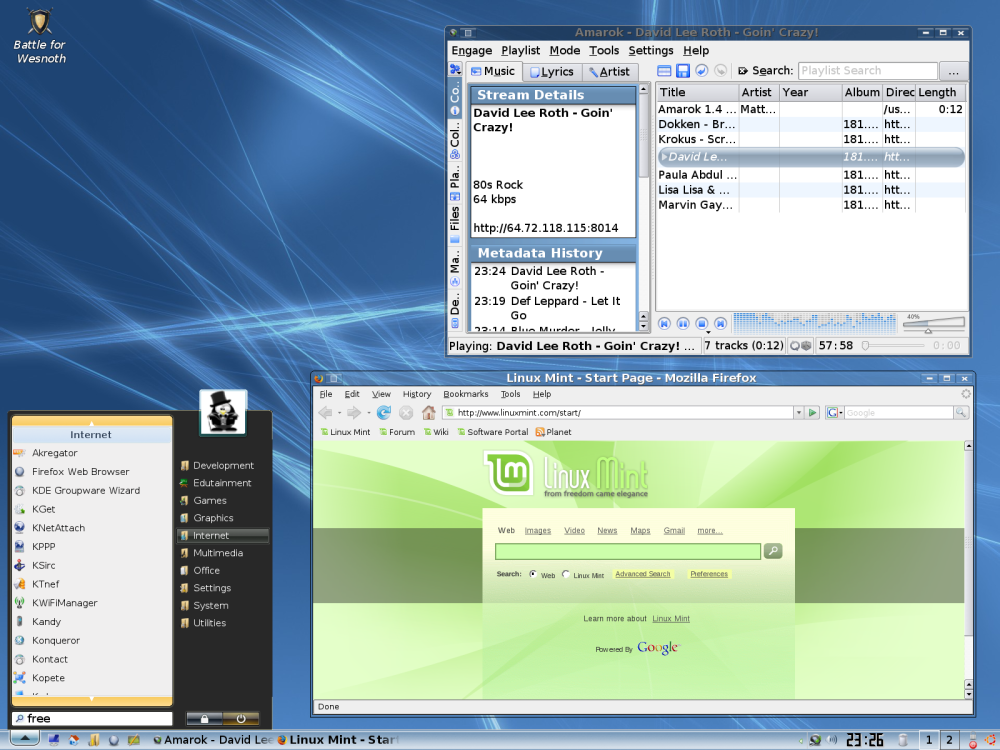Screen dimensions: 1000x750
Task: Open the Firefox URL bar history dropdown
Action: tap(798, 413)
